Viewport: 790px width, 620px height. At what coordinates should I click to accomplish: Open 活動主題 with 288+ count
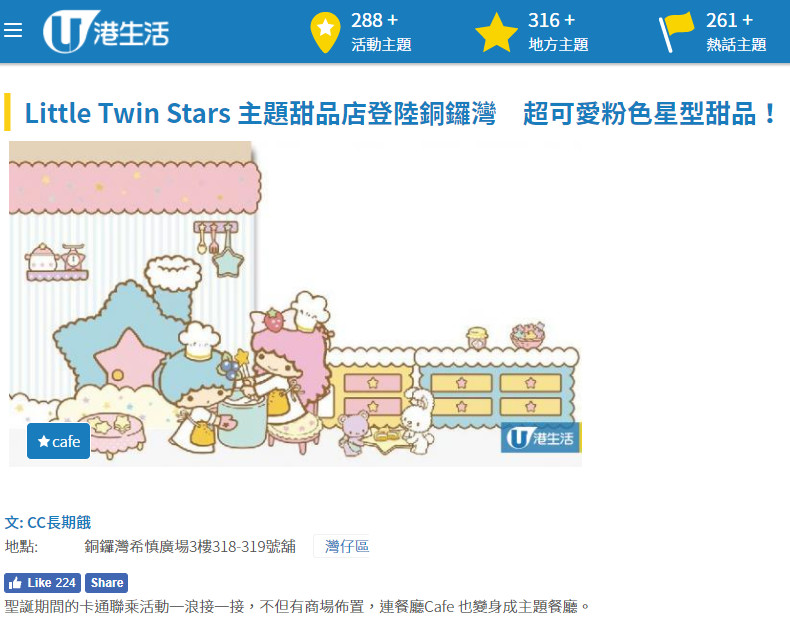pyautogui.click(x=381, y=32)
